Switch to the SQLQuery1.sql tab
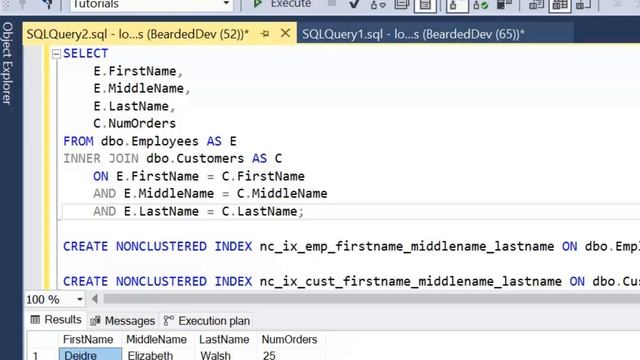640x360 pixels. (413, 34)
